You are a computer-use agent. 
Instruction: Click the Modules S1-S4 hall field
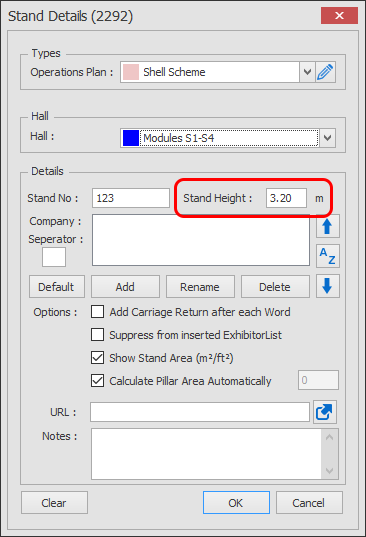click(228, 138)
